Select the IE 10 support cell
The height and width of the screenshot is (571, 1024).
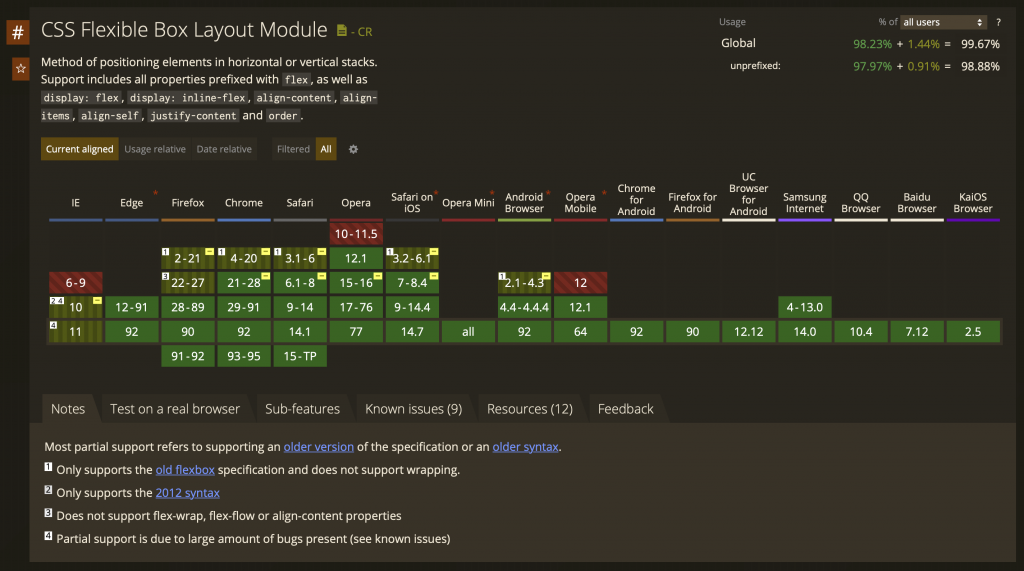76,307
